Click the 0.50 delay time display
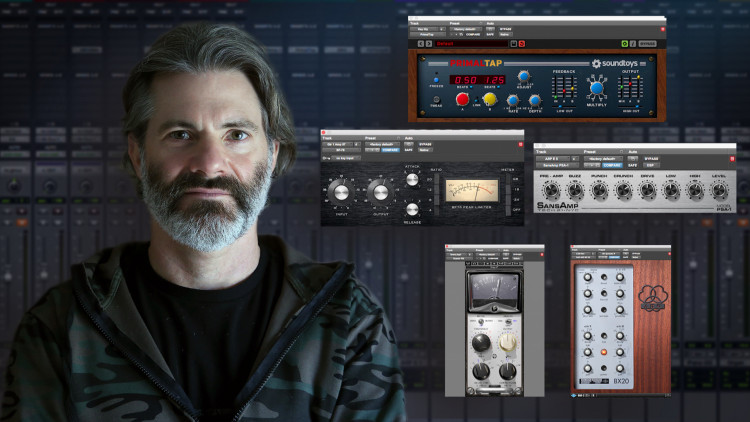Image resolution: width=750 pixels, height=422 pixels. click(465, 79)
